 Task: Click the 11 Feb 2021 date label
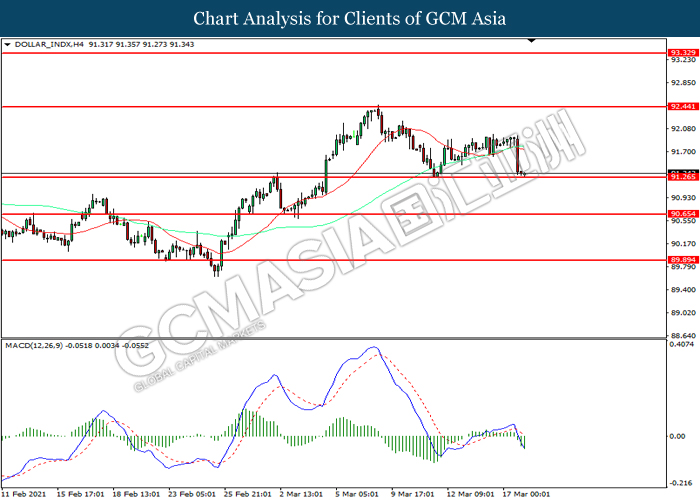pyautogui.click(x=23, y=494)
